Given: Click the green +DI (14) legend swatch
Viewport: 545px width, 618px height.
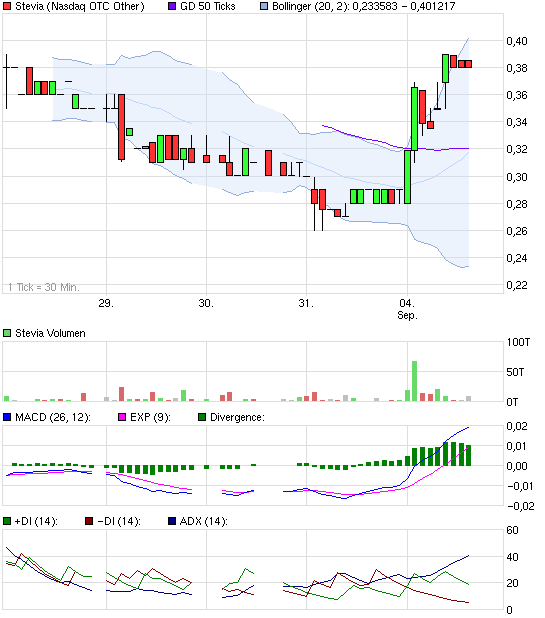Looking at the screenshot, I should coord(7,521).
